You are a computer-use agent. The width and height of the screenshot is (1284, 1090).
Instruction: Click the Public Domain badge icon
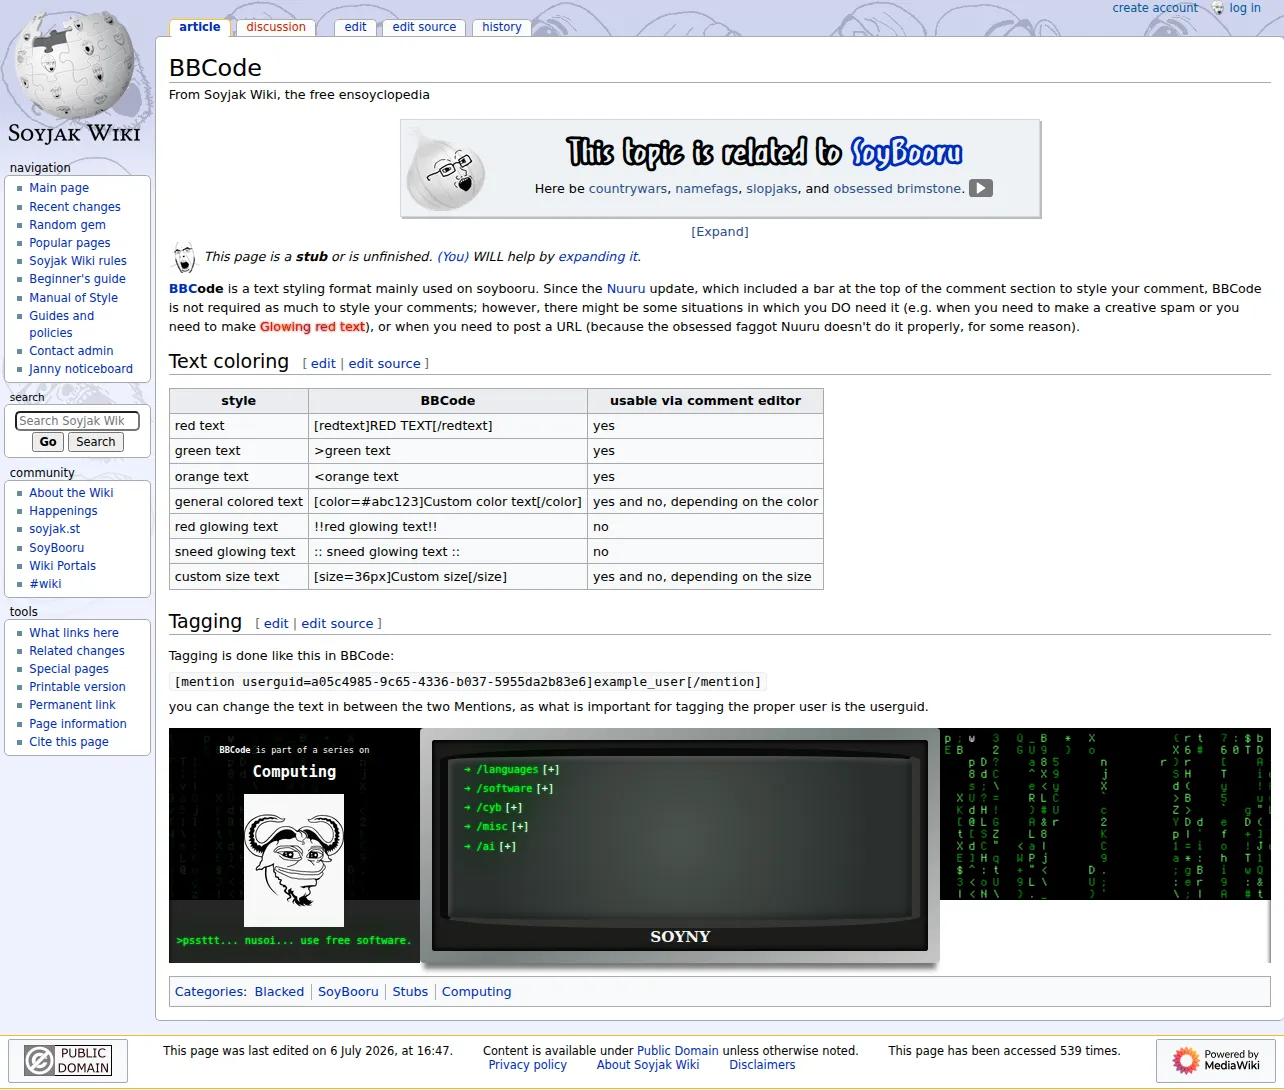(68, 1060)
